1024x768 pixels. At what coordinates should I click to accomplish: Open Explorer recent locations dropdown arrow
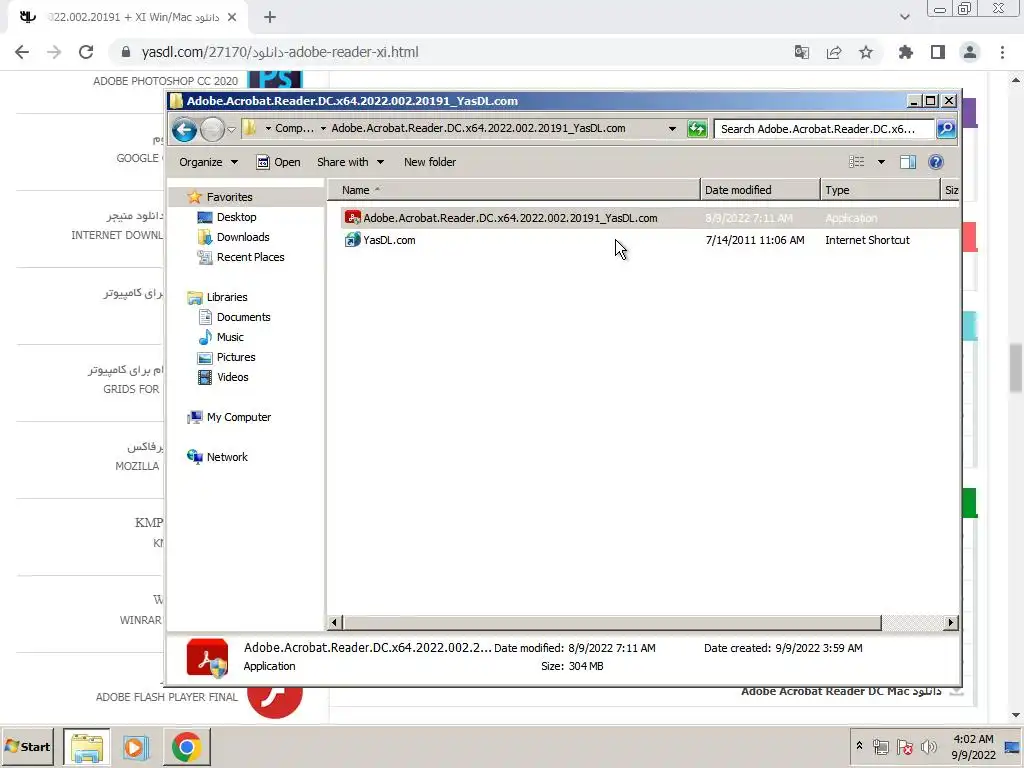point(231,129)
